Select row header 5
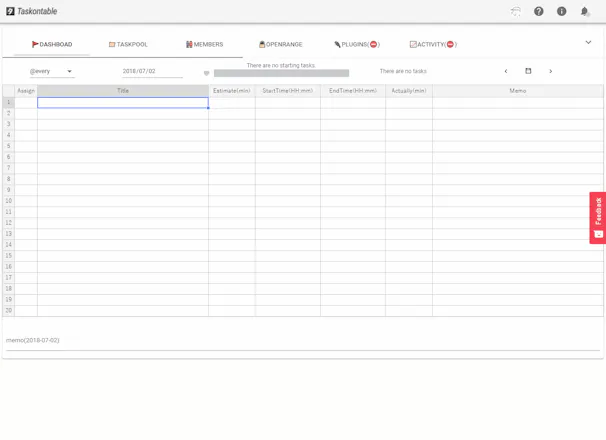 click(9, 146)
